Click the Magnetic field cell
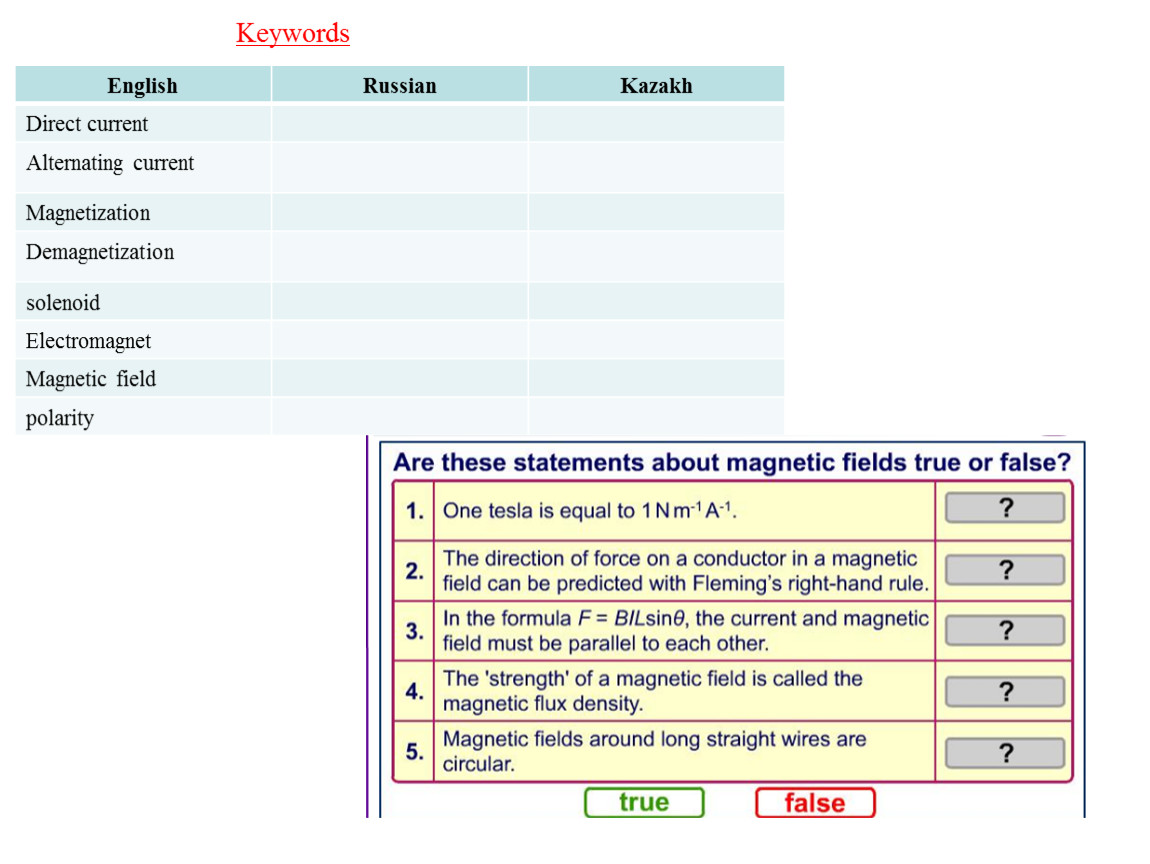1150x864 pixels. pos(143,378)
